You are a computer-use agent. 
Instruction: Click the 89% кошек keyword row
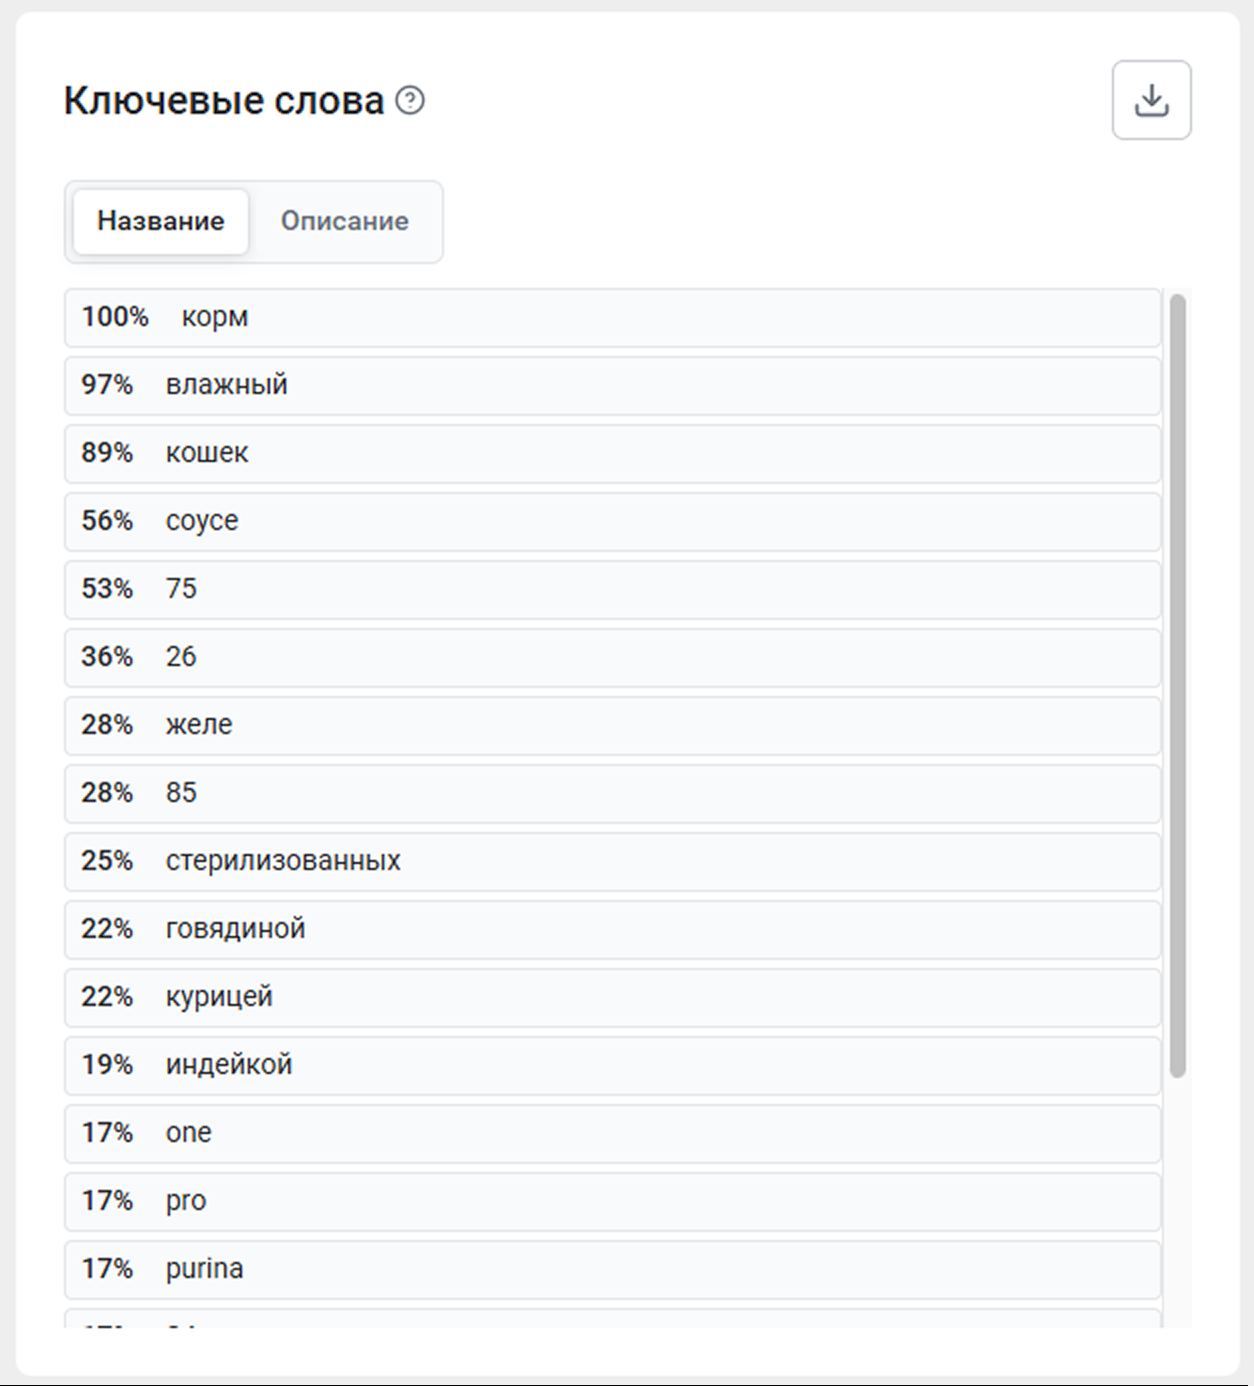(612, 454)
